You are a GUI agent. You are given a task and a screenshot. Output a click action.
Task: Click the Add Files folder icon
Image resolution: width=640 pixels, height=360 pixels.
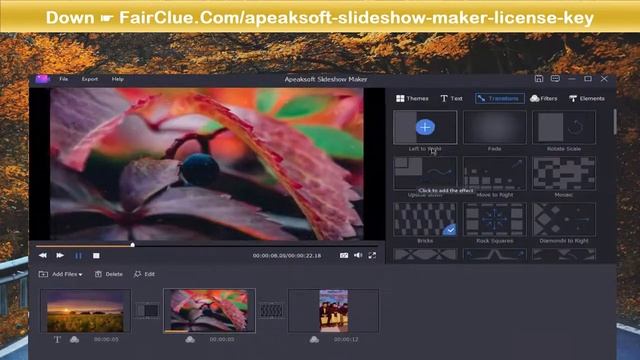coord(43,274)
